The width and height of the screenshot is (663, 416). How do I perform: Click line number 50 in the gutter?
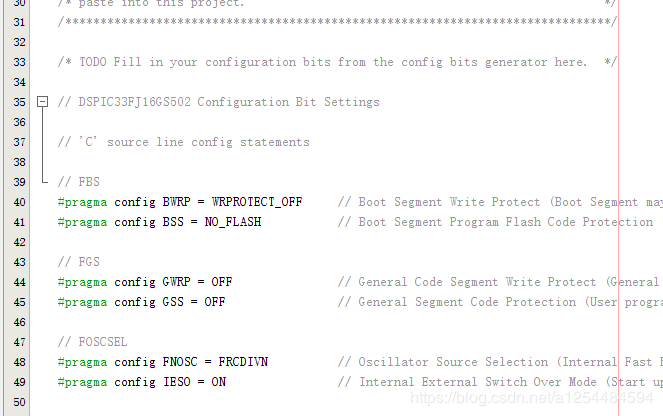[20, 402]
